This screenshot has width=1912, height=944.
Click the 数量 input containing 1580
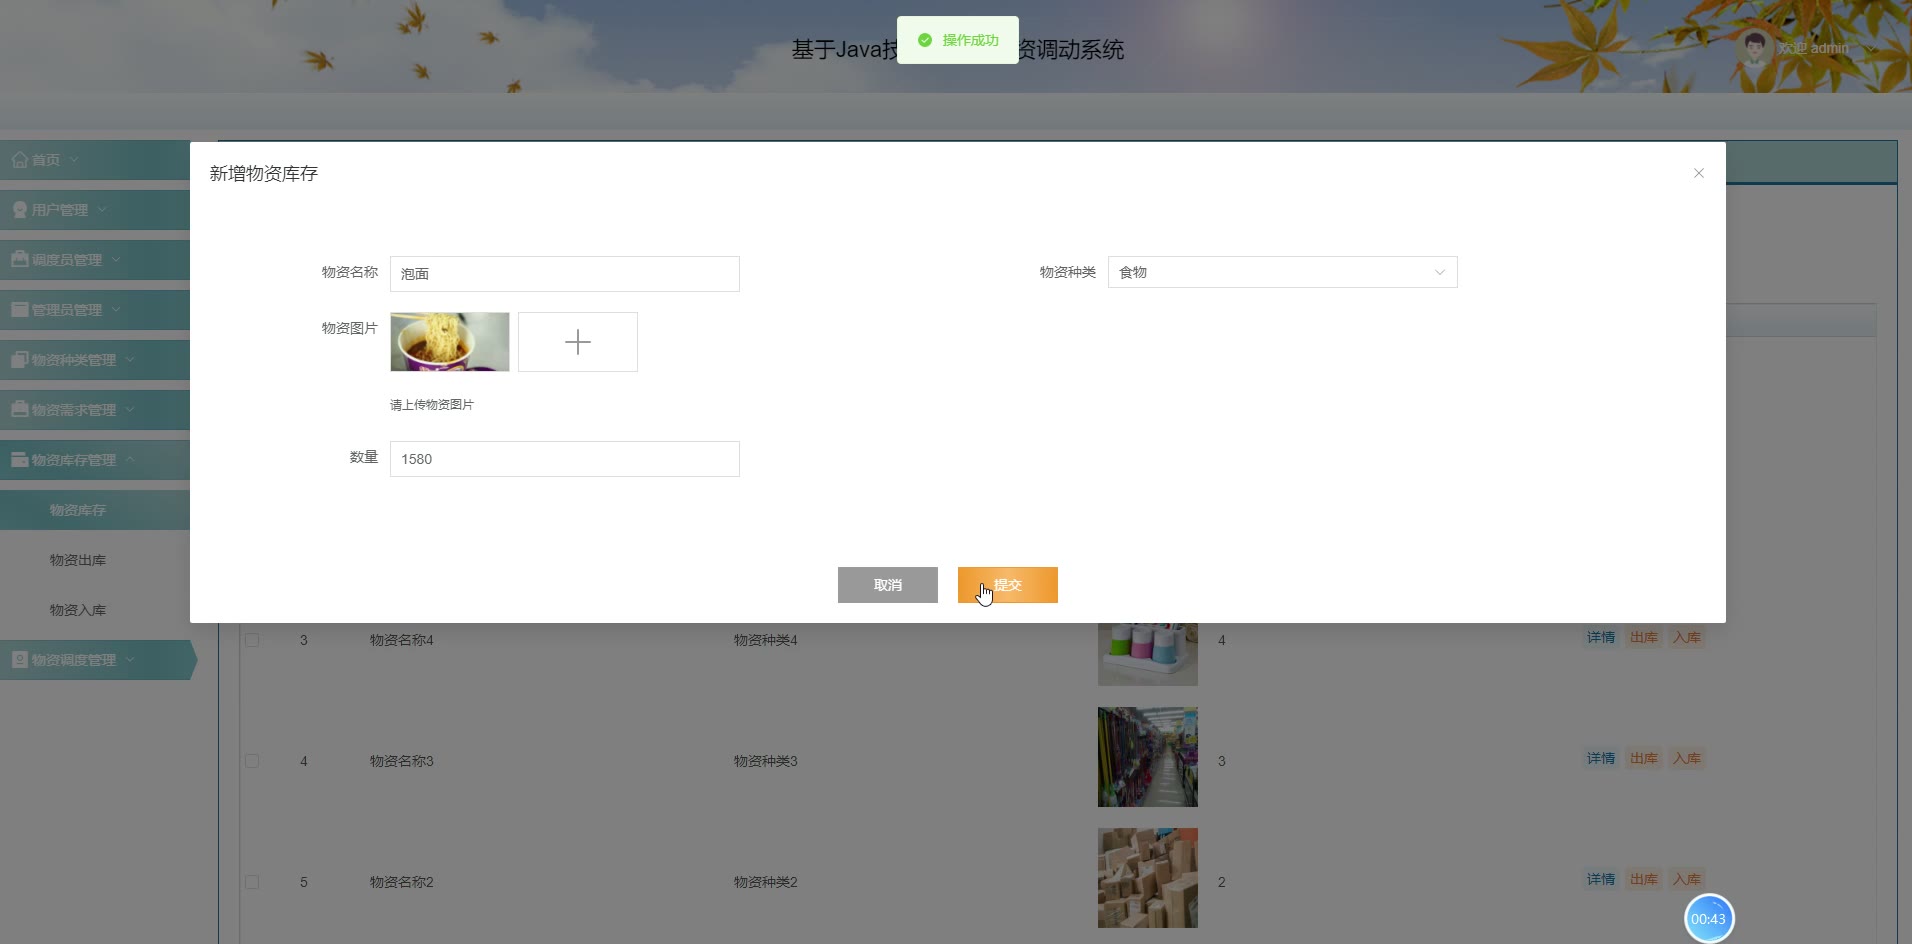tap(565, 459)
